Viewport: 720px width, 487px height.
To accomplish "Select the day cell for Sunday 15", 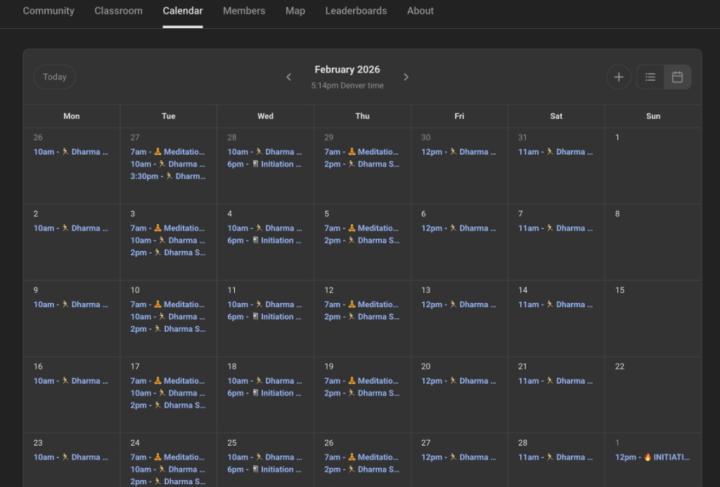I will click(653, 319).
